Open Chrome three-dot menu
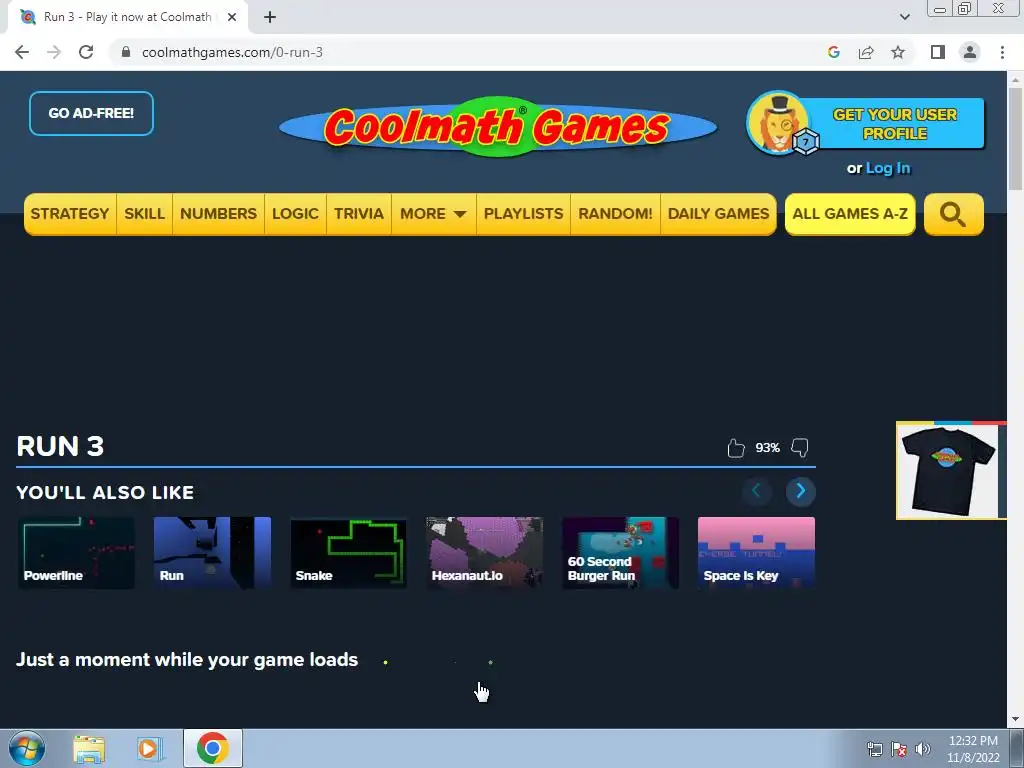 [x=1002, y=52]
